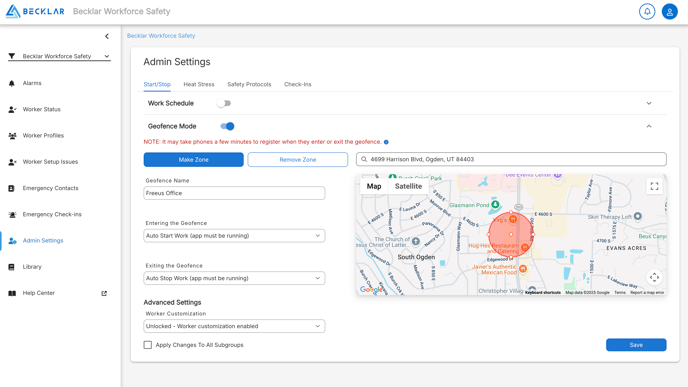Click the filter funnel icon in sidebar
Viewport: 688px width, 387px height.
[12, 56]
